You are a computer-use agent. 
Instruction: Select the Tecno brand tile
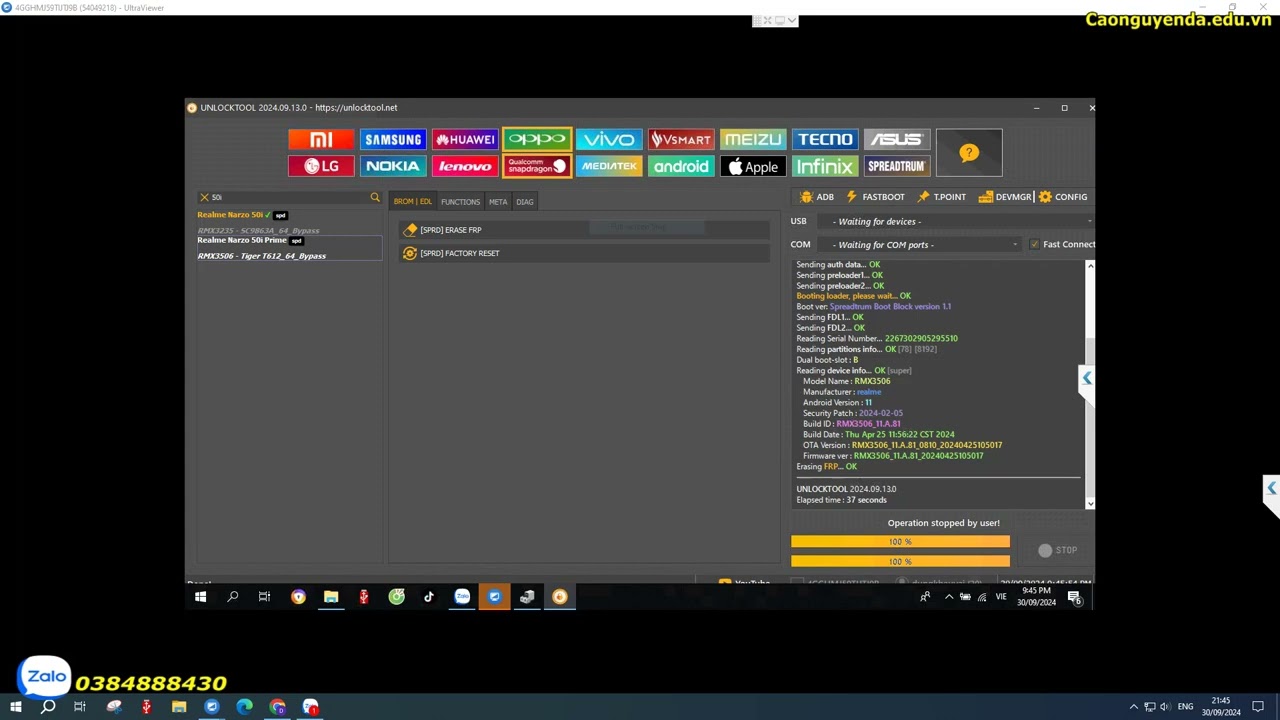825,139
